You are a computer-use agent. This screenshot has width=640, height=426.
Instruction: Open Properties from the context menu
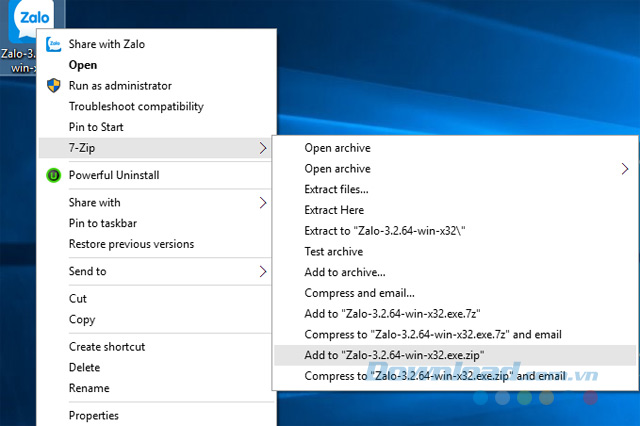[x=94, y=415]
